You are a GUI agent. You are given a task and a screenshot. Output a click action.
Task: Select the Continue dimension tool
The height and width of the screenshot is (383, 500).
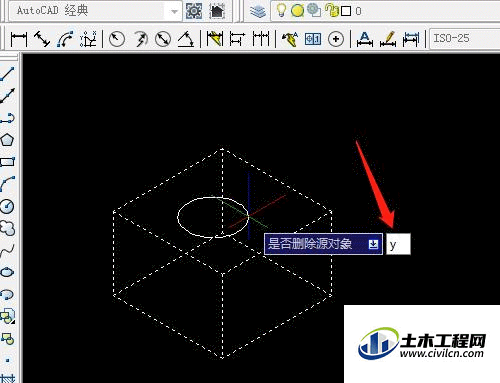click(x=261, y=39)
